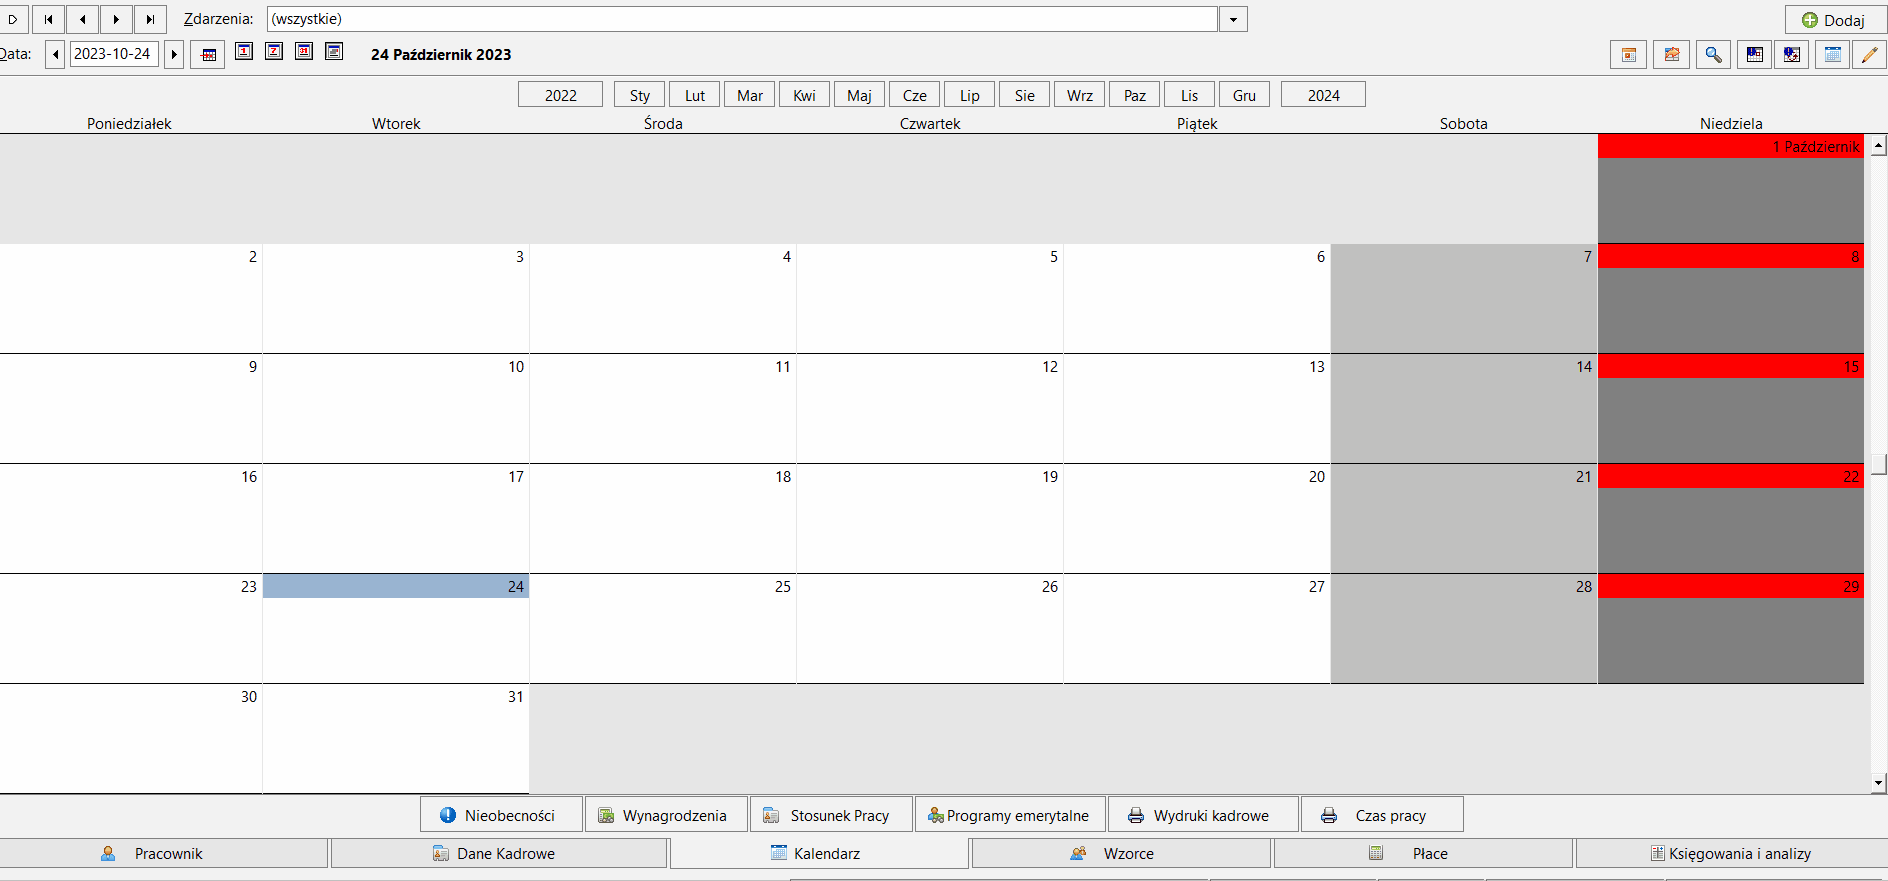The image size is (1888, 881).
Task: Click the Zdarzenia field showing (wszystkie)
Action: coord(742,19)
